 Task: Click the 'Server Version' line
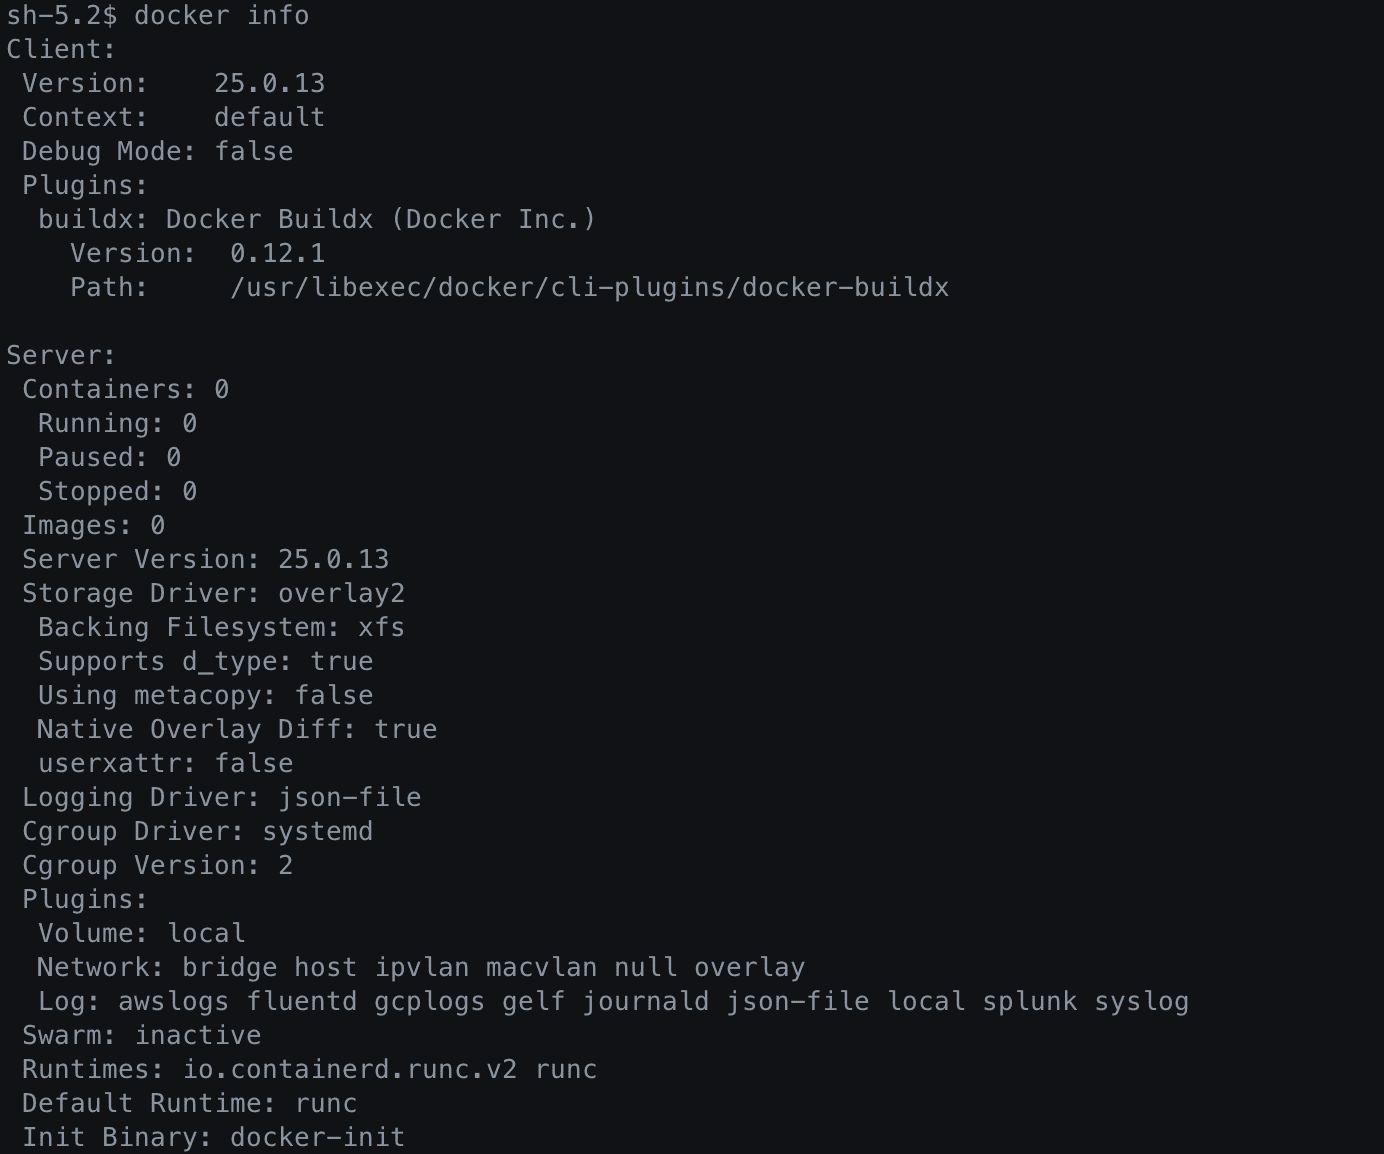click(205, 559)
